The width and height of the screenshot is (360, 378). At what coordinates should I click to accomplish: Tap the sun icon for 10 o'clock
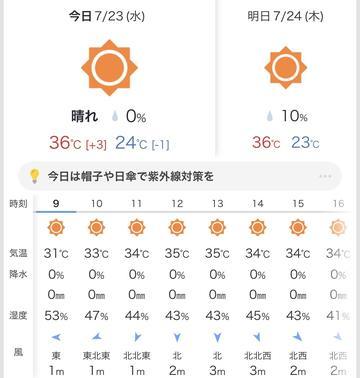(x=96, y=228)
